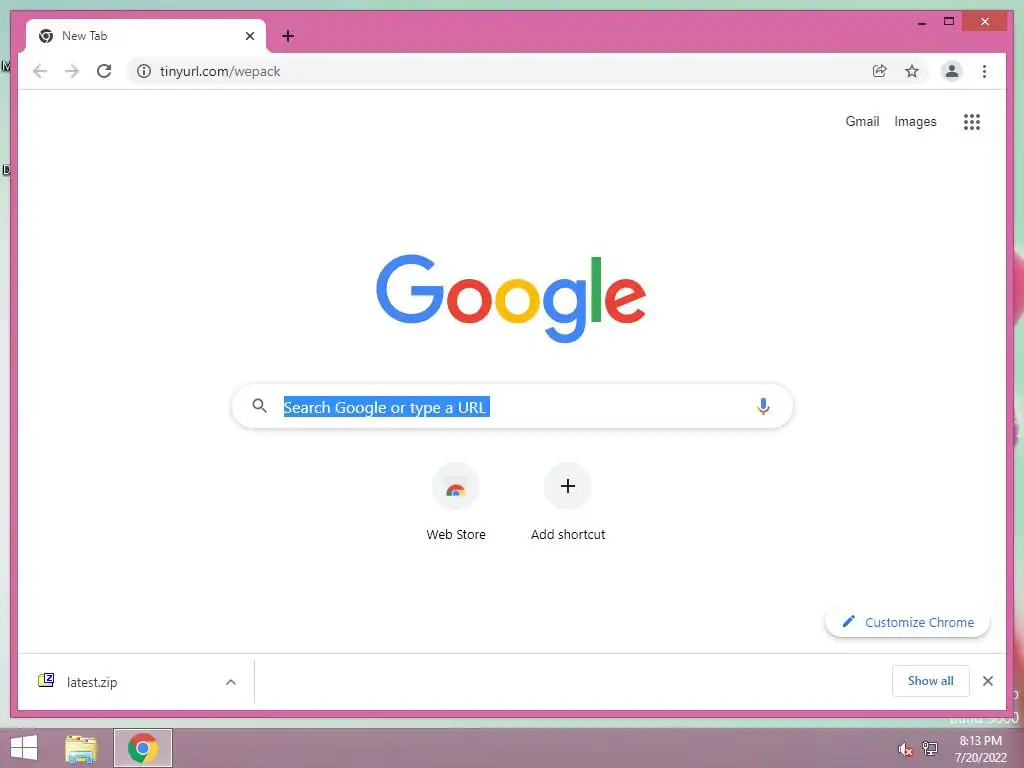Open Gmail link
This screenshot has width=1024, height=768.
862,121
